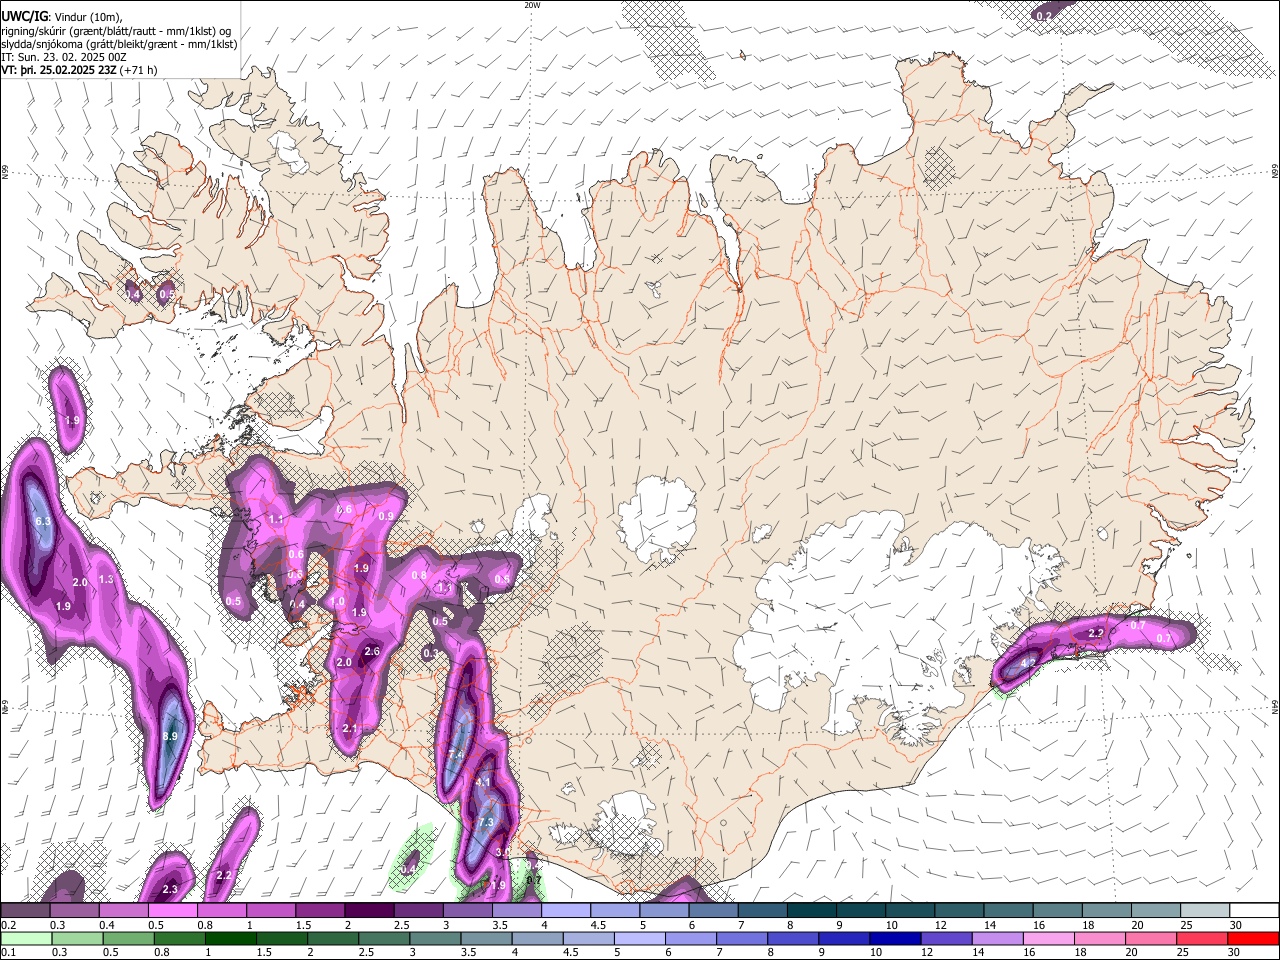The height and width of the screenshot is (960, 1280).
Task: Click the 2.6 precipitation value label
Action: point(372,652)
